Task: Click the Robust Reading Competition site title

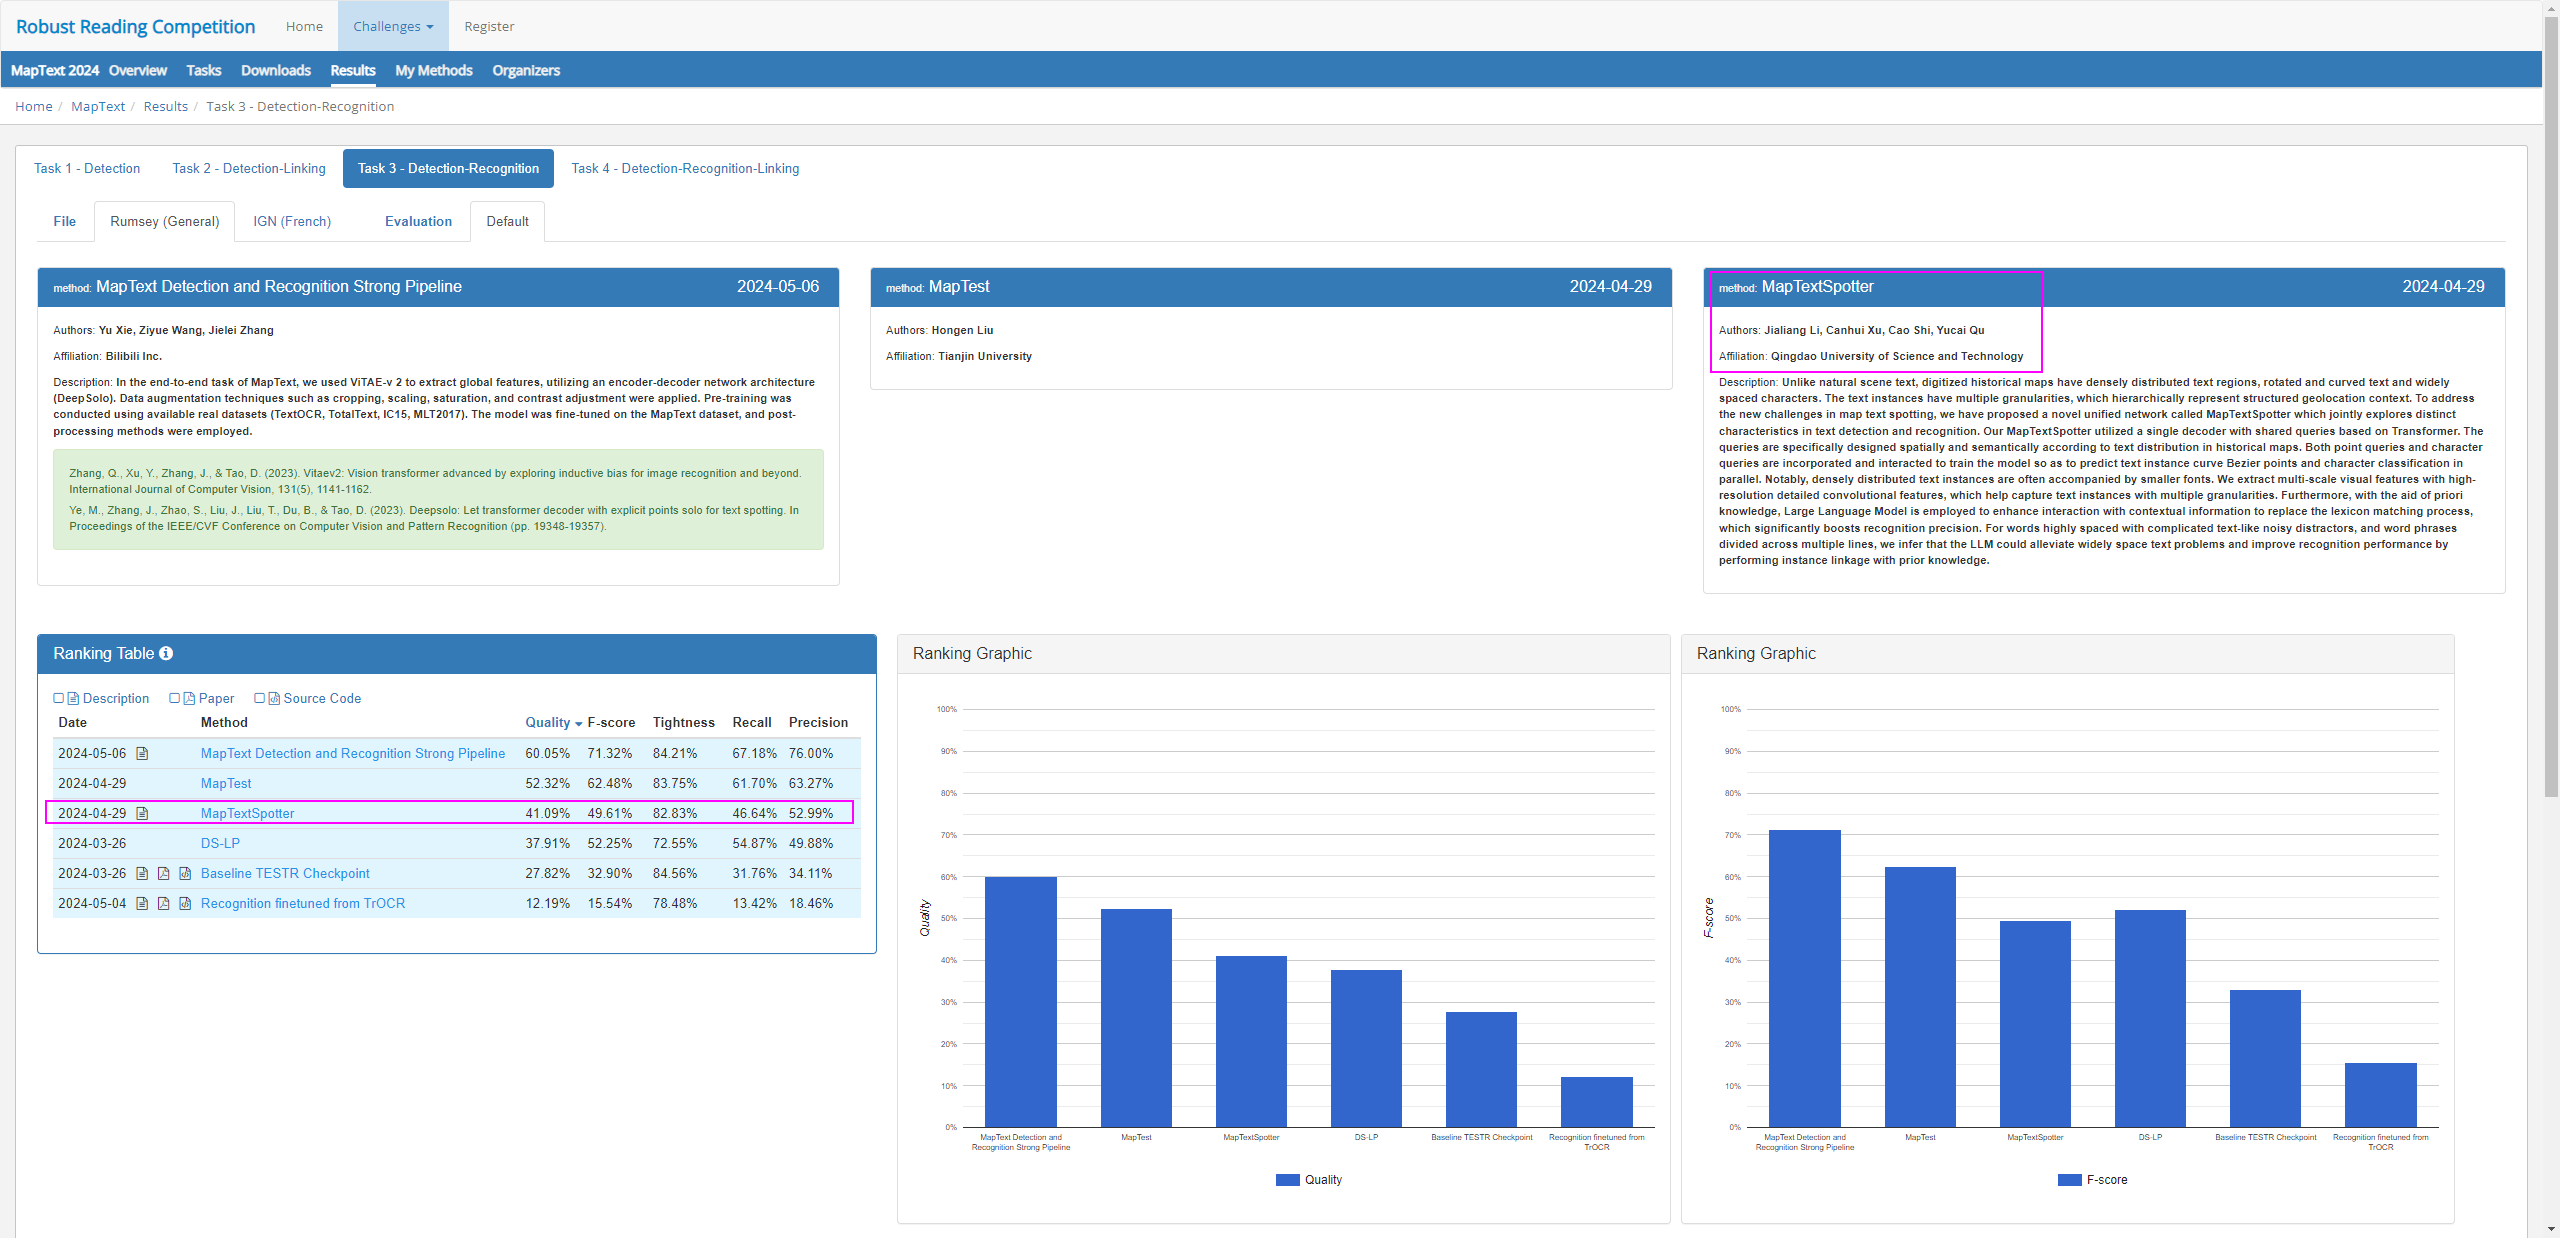Action: point(136,27)
